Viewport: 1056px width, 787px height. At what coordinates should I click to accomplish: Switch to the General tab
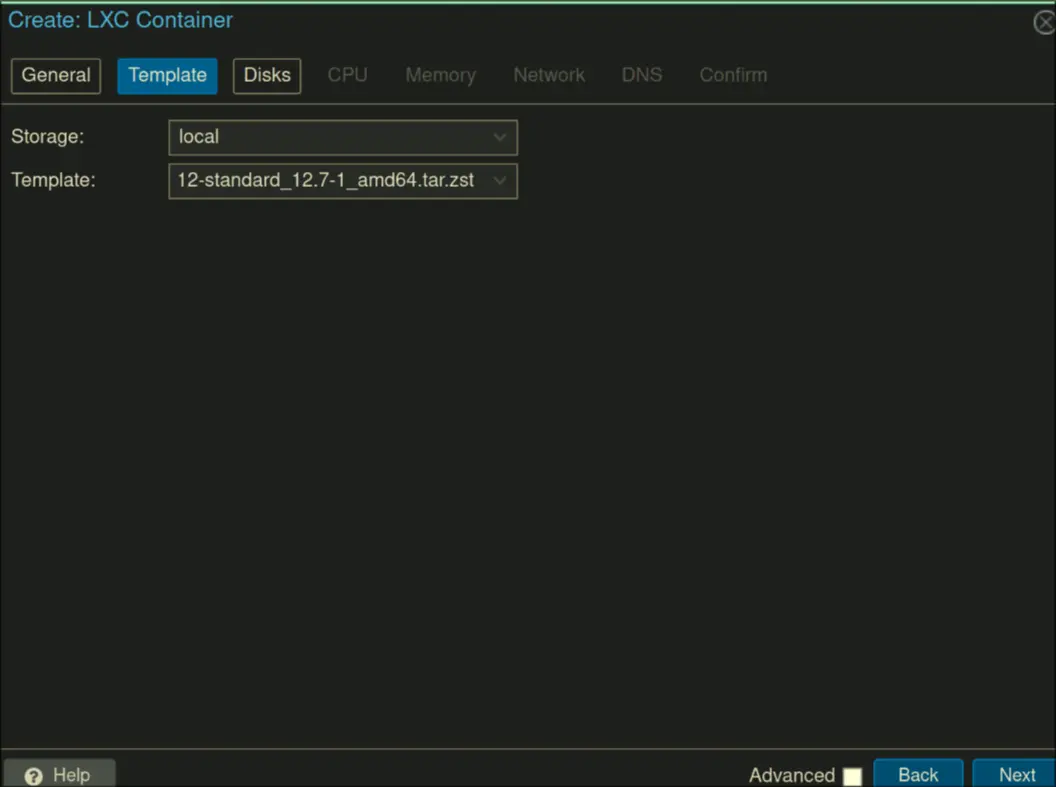(x=56, y=75)
